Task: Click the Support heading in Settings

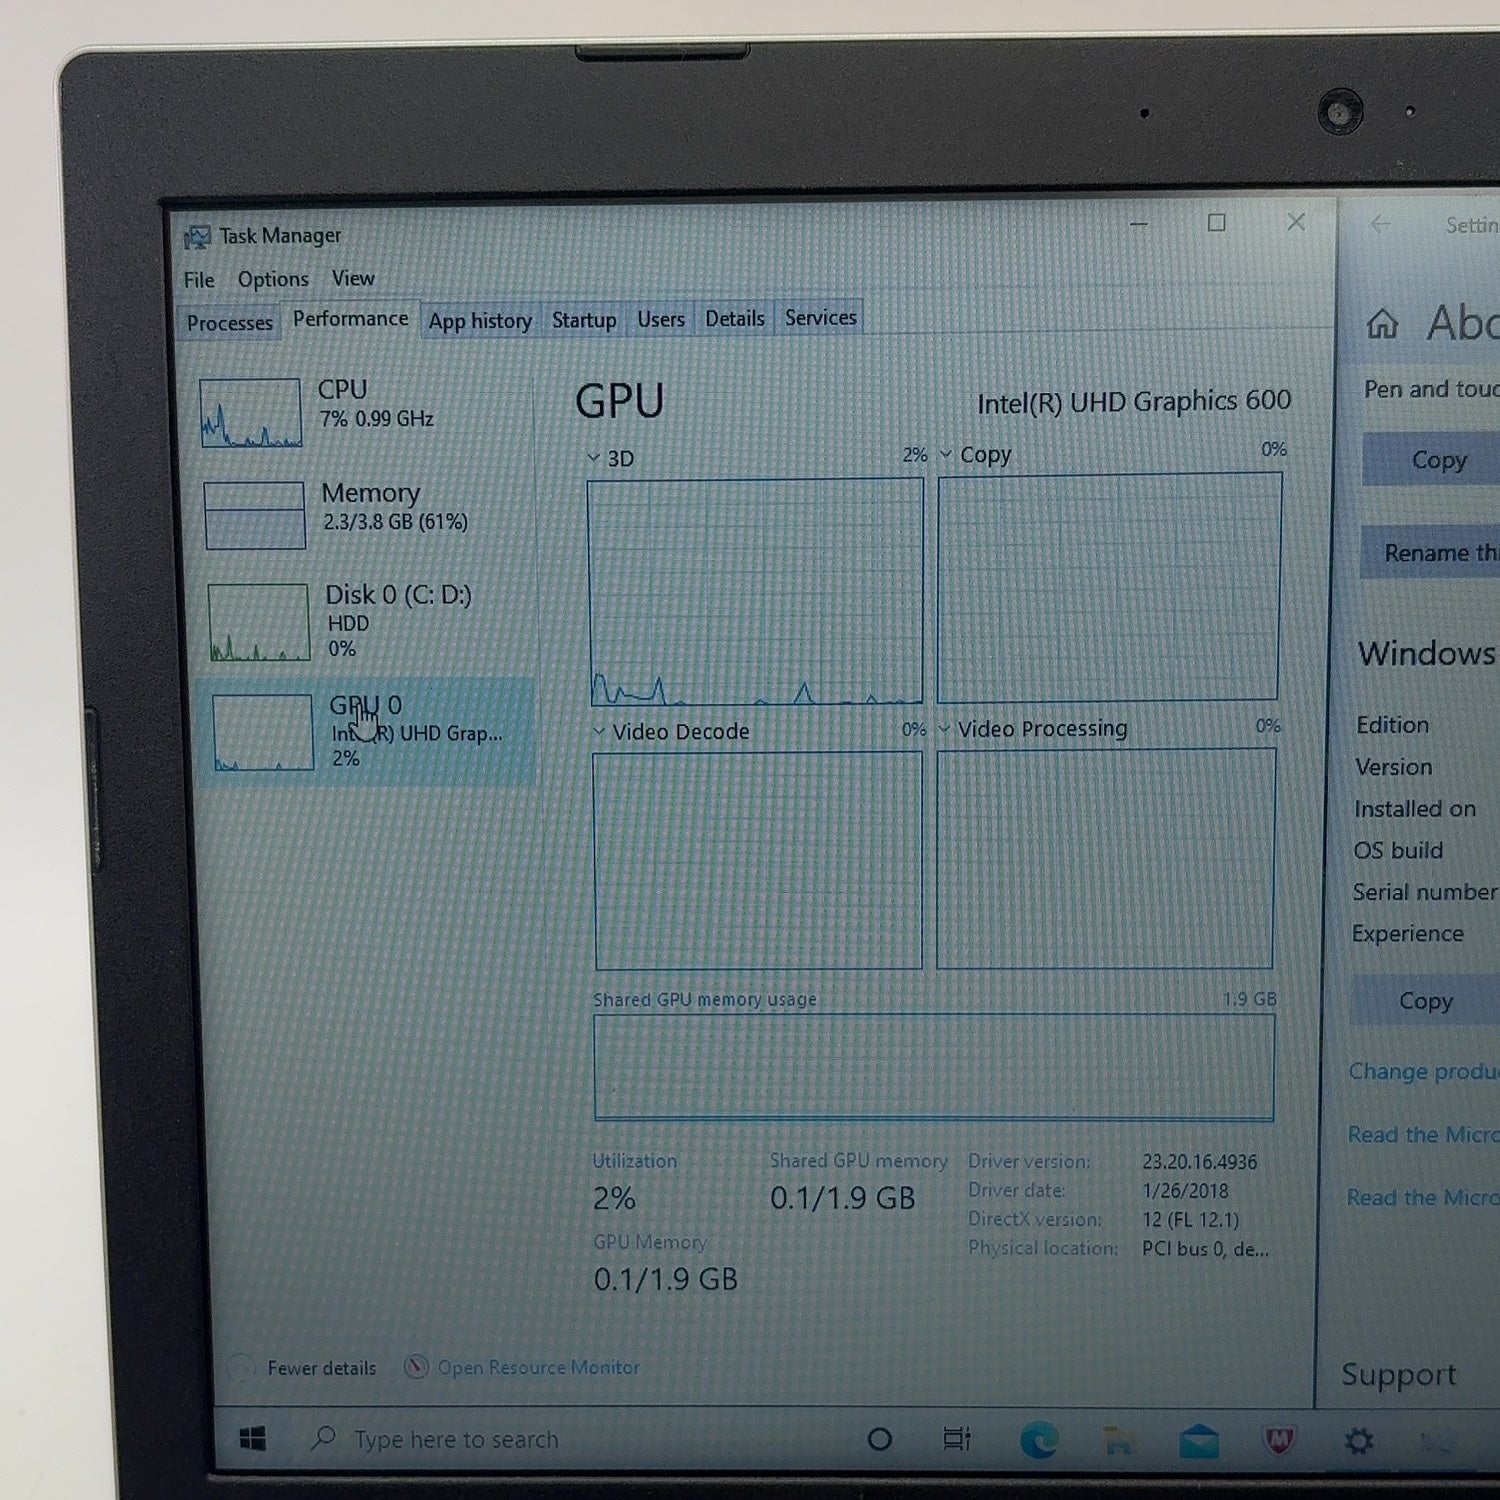Action: click(x=1398, y=1374)
